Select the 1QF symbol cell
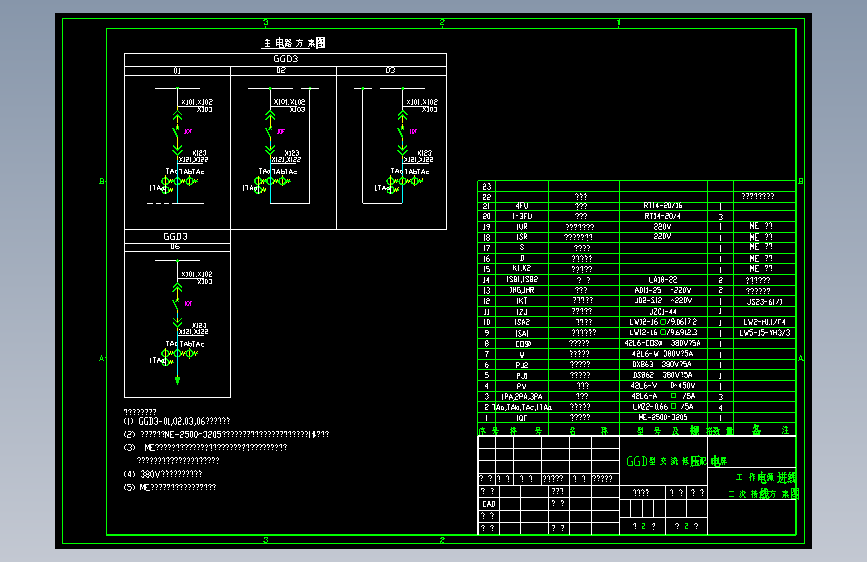Image resolution: width=867 pixels, height=562 pixels. coord(521,418)
